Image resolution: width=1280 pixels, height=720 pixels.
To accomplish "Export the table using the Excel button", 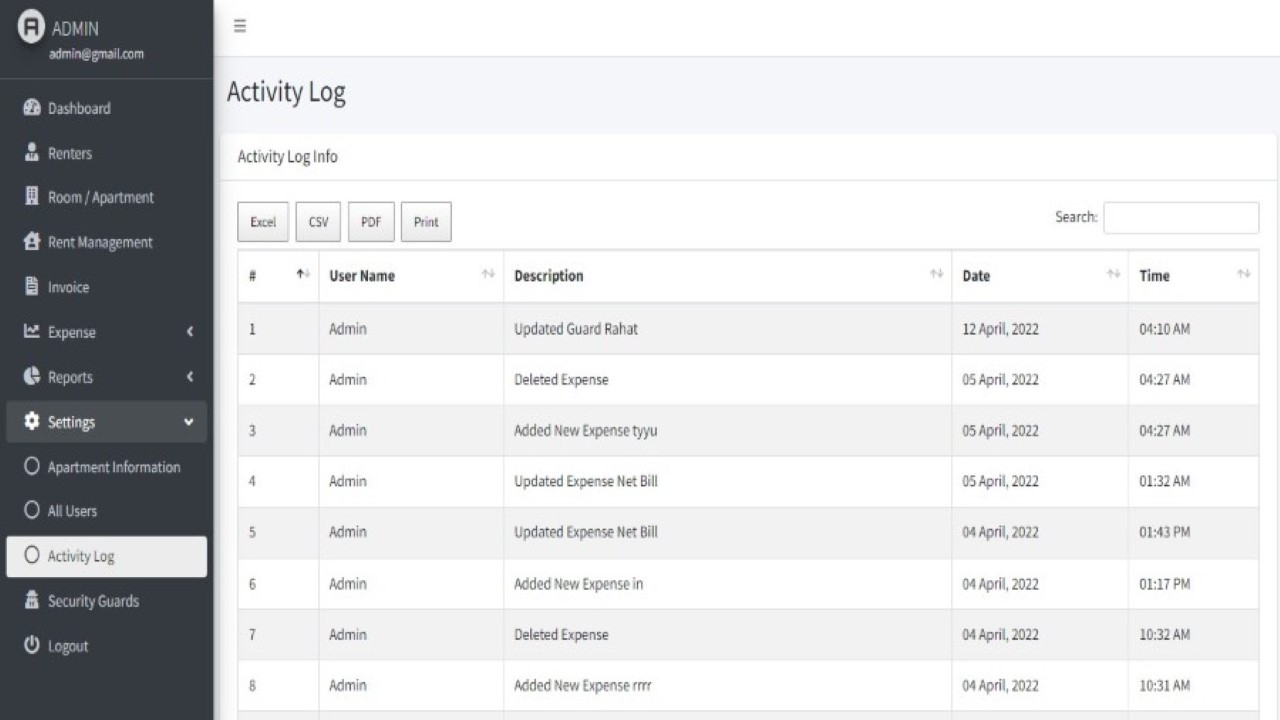I will pos(262,221).
